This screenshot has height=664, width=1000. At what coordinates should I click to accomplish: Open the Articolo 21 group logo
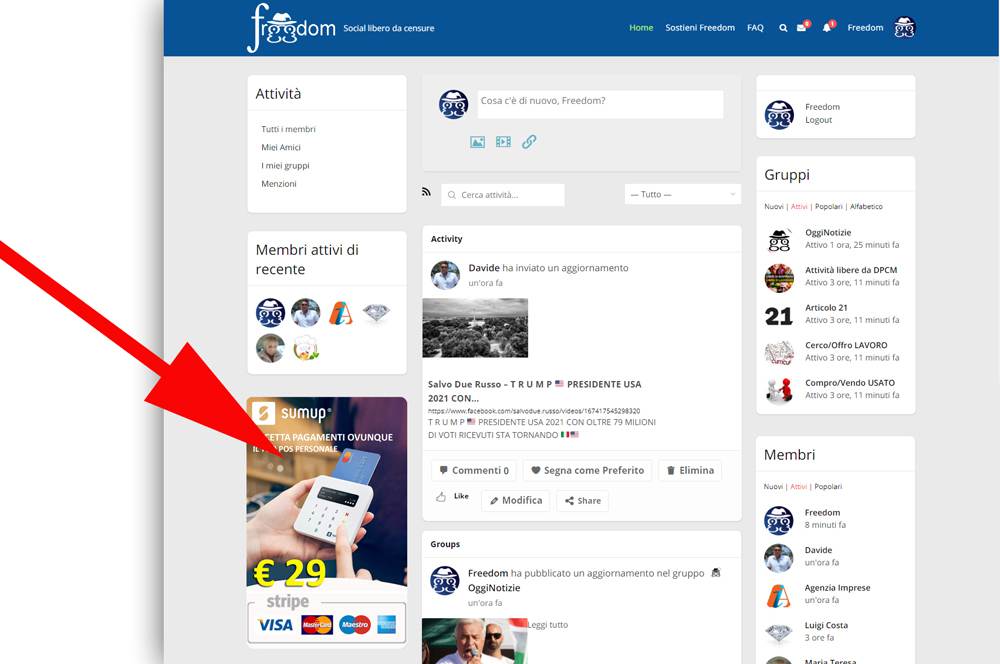pos(779,316)
